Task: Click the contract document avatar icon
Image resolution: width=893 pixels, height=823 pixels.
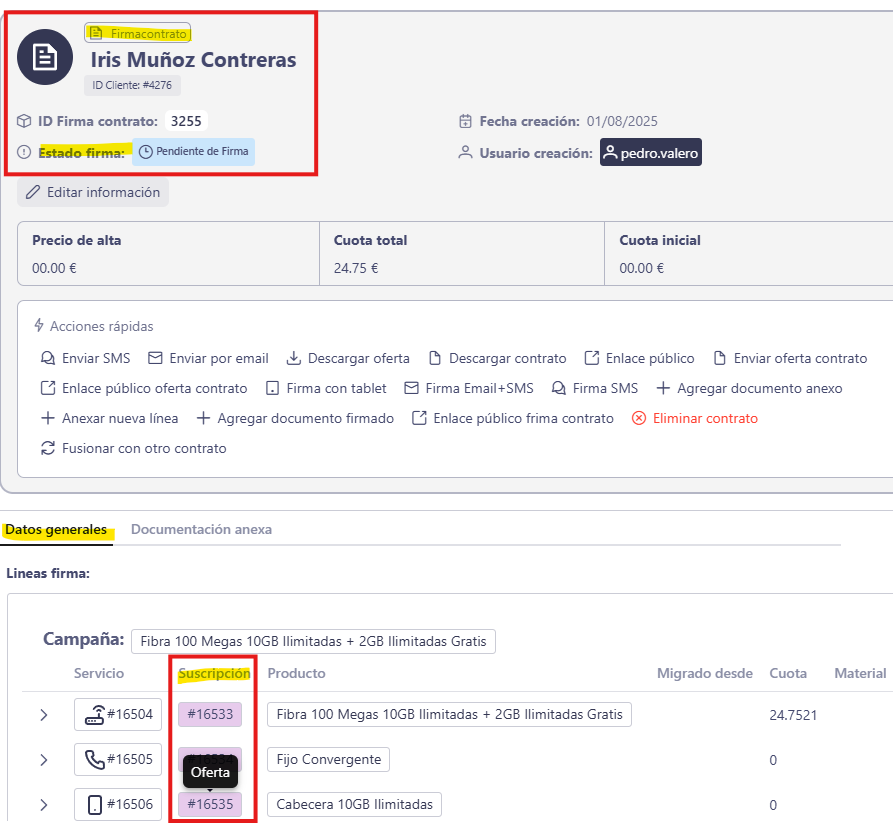Action: tap(45, 57)
